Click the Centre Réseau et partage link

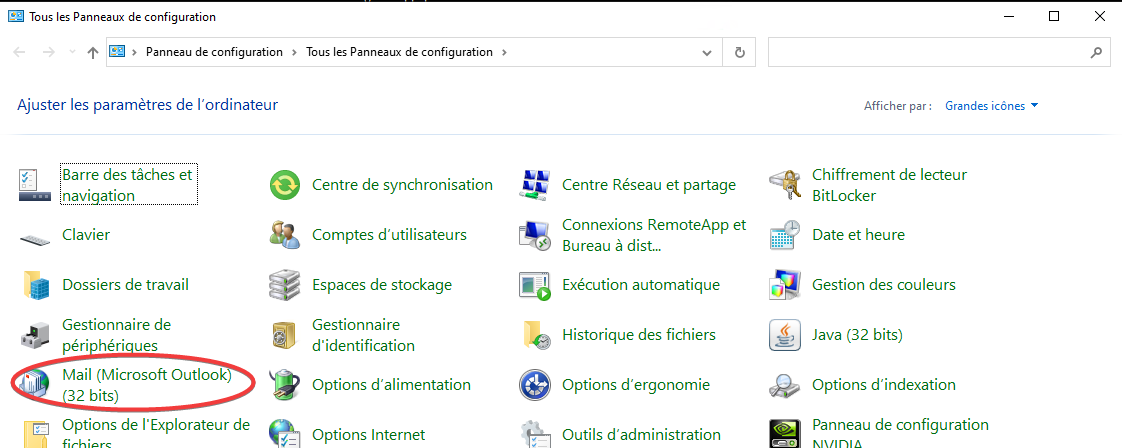(x=648, y=185)
